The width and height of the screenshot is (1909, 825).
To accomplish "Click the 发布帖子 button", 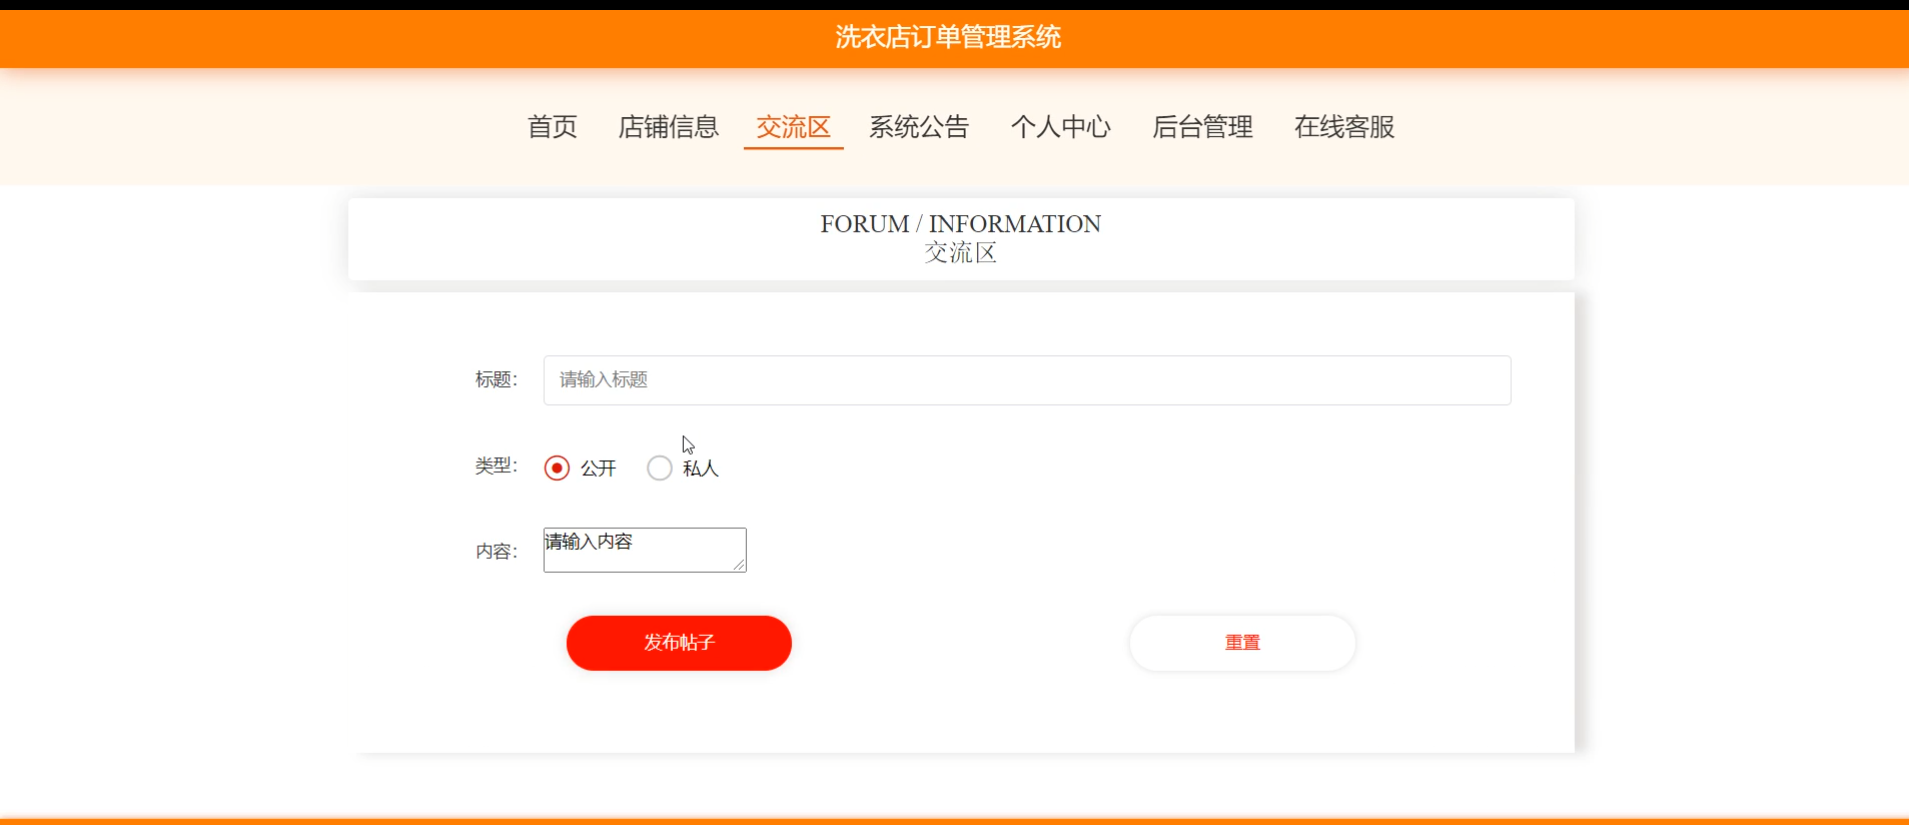I will tap(679, 643).
